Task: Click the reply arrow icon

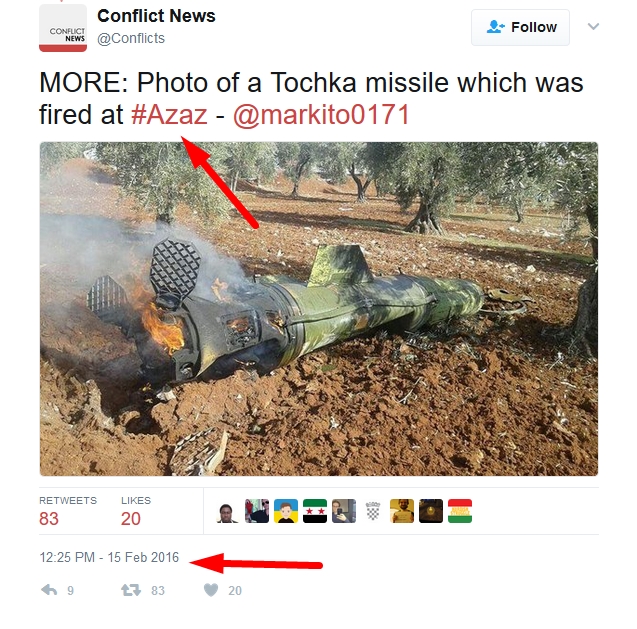Action: [x=48, y=591]
